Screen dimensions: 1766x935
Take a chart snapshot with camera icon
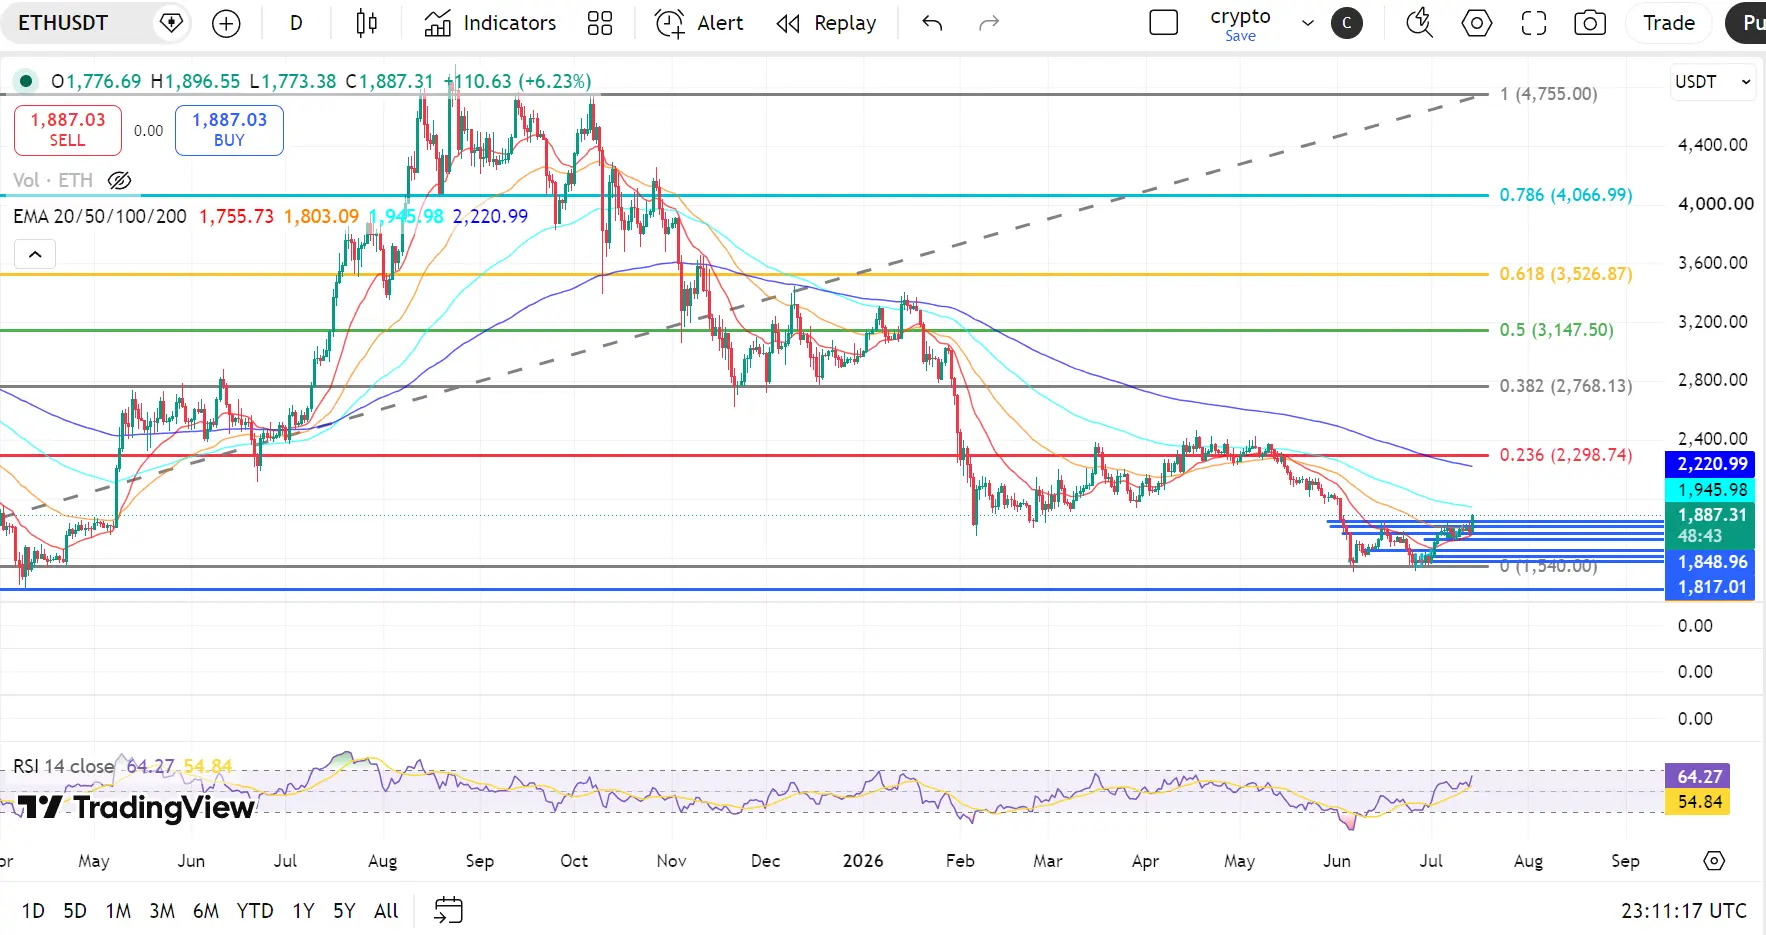click(x=1590, y=23)
